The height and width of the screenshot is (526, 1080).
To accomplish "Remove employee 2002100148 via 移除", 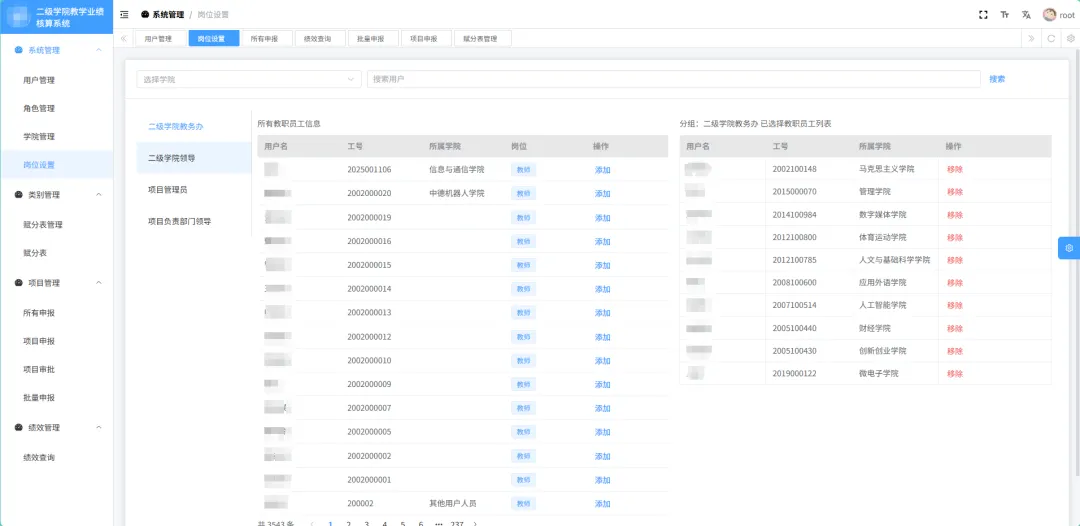I will point(955,169).
